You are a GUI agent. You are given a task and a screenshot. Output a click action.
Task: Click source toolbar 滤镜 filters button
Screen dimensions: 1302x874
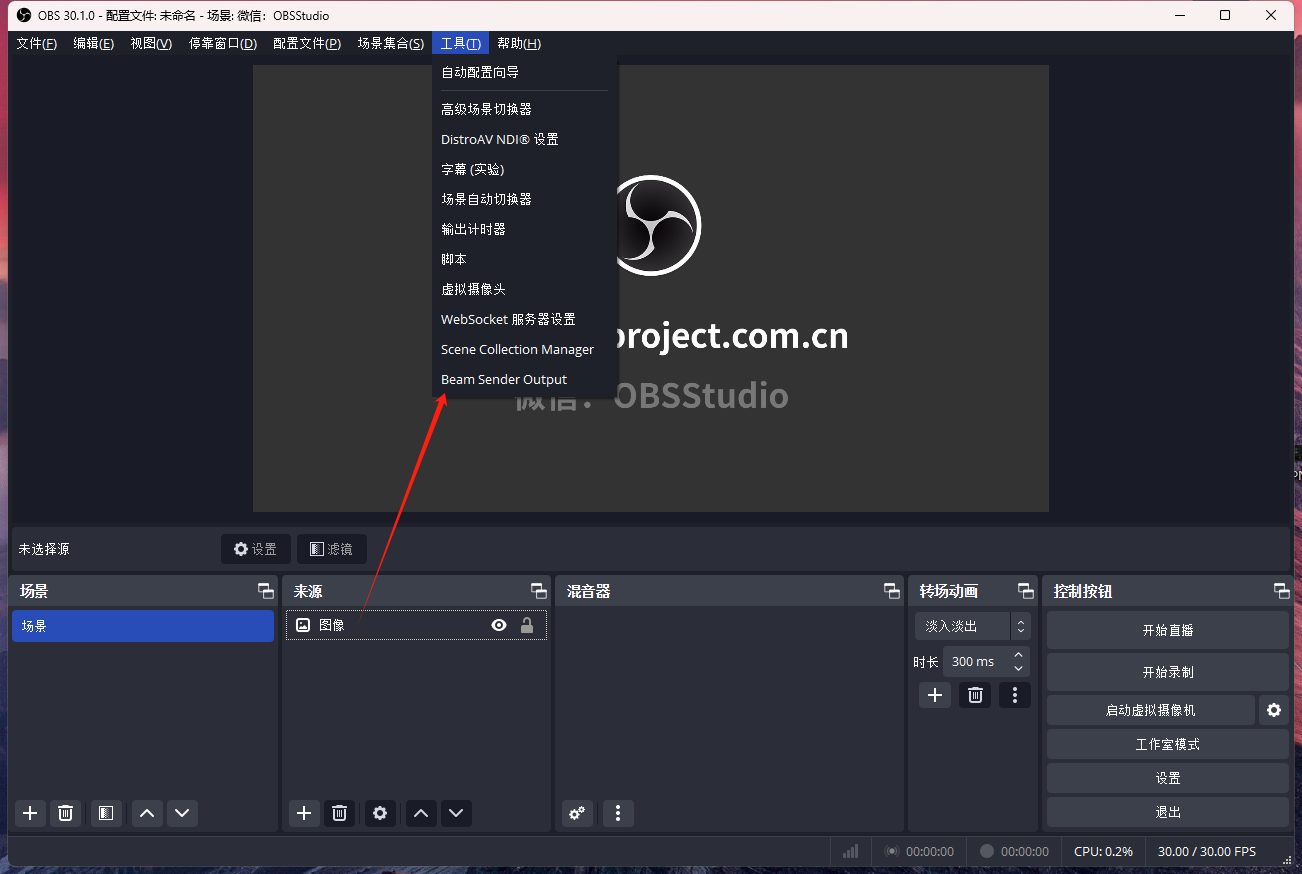click(332, 549)
